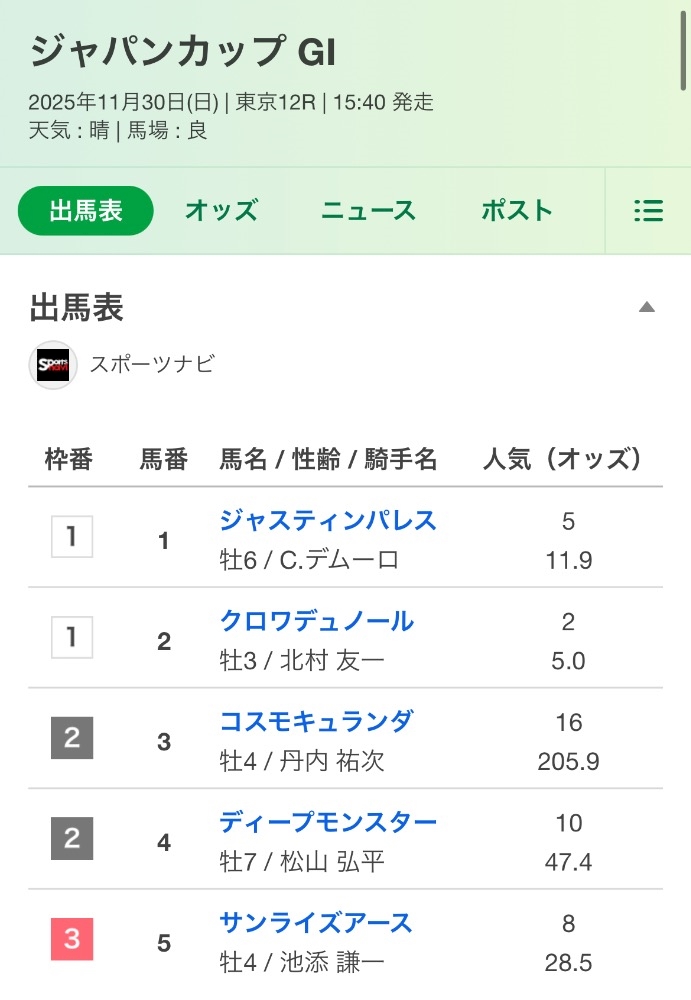Click the page scrollbar at top right
Viewport: 691px width, 1000px height.
coord(683,38)
